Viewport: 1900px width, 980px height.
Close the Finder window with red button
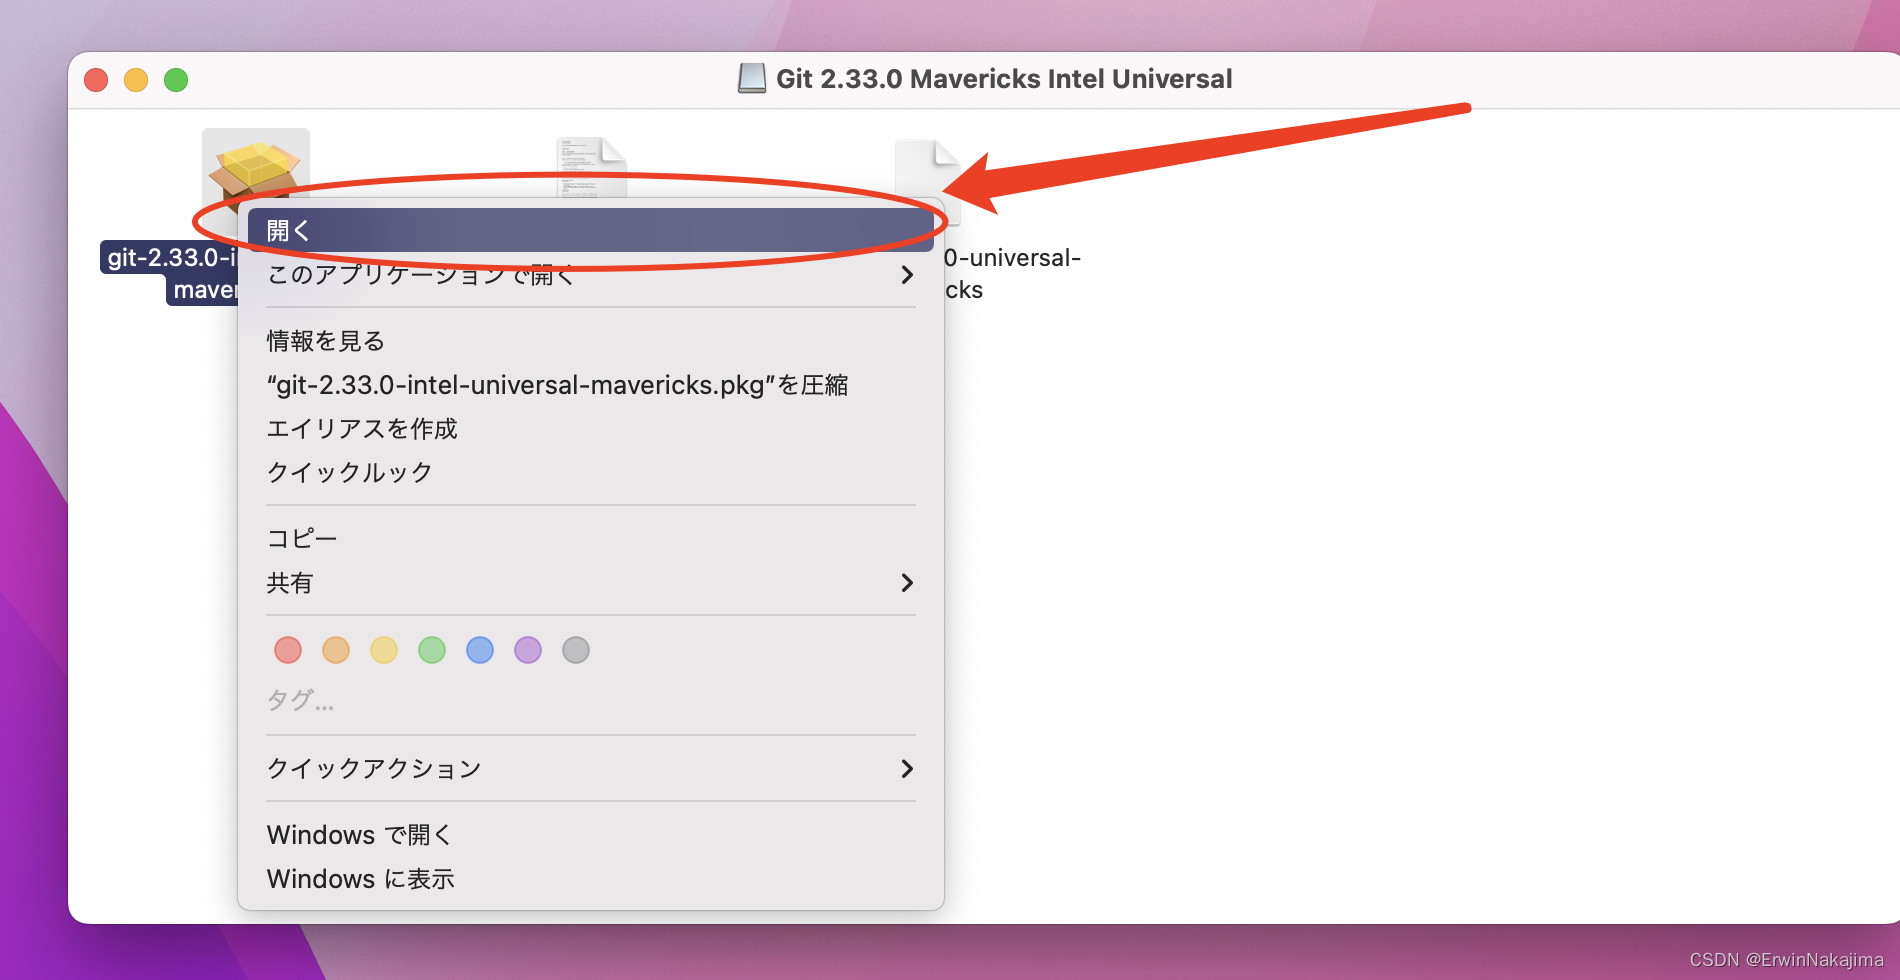tap(96, 80)
